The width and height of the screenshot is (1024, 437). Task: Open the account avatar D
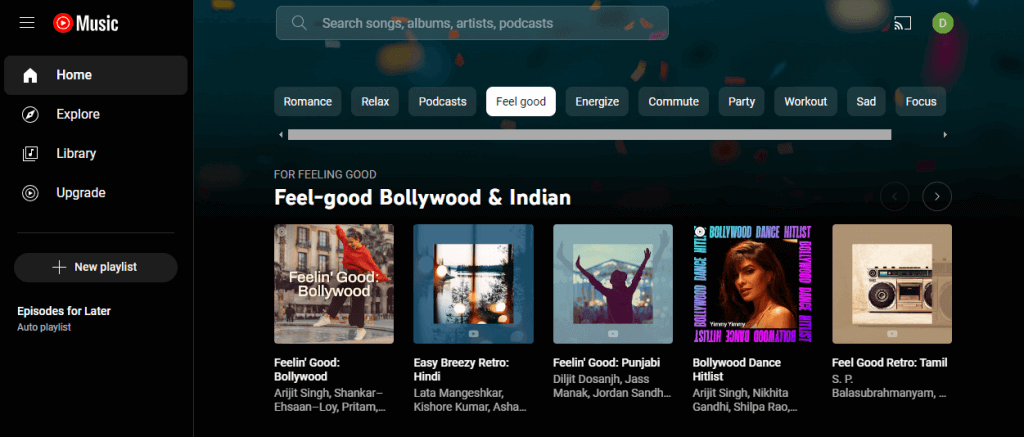point(942,24)
